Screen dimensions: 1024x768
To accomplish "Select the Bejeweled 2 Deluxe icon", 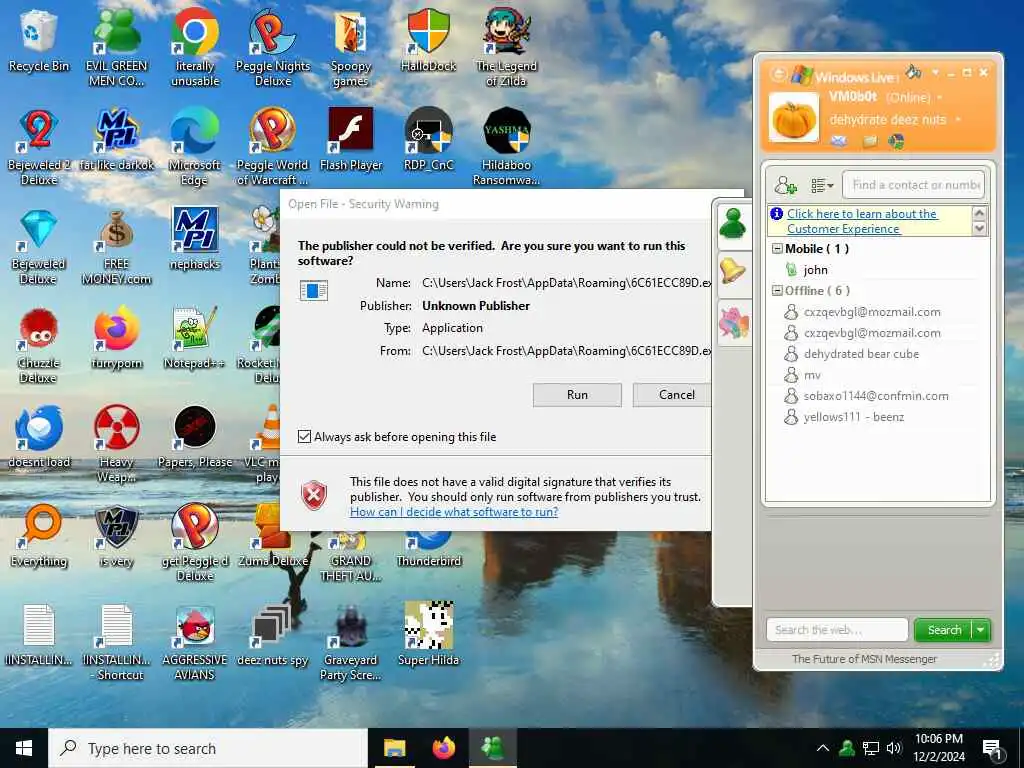I will pyautogui.click(x=39, y=146).
